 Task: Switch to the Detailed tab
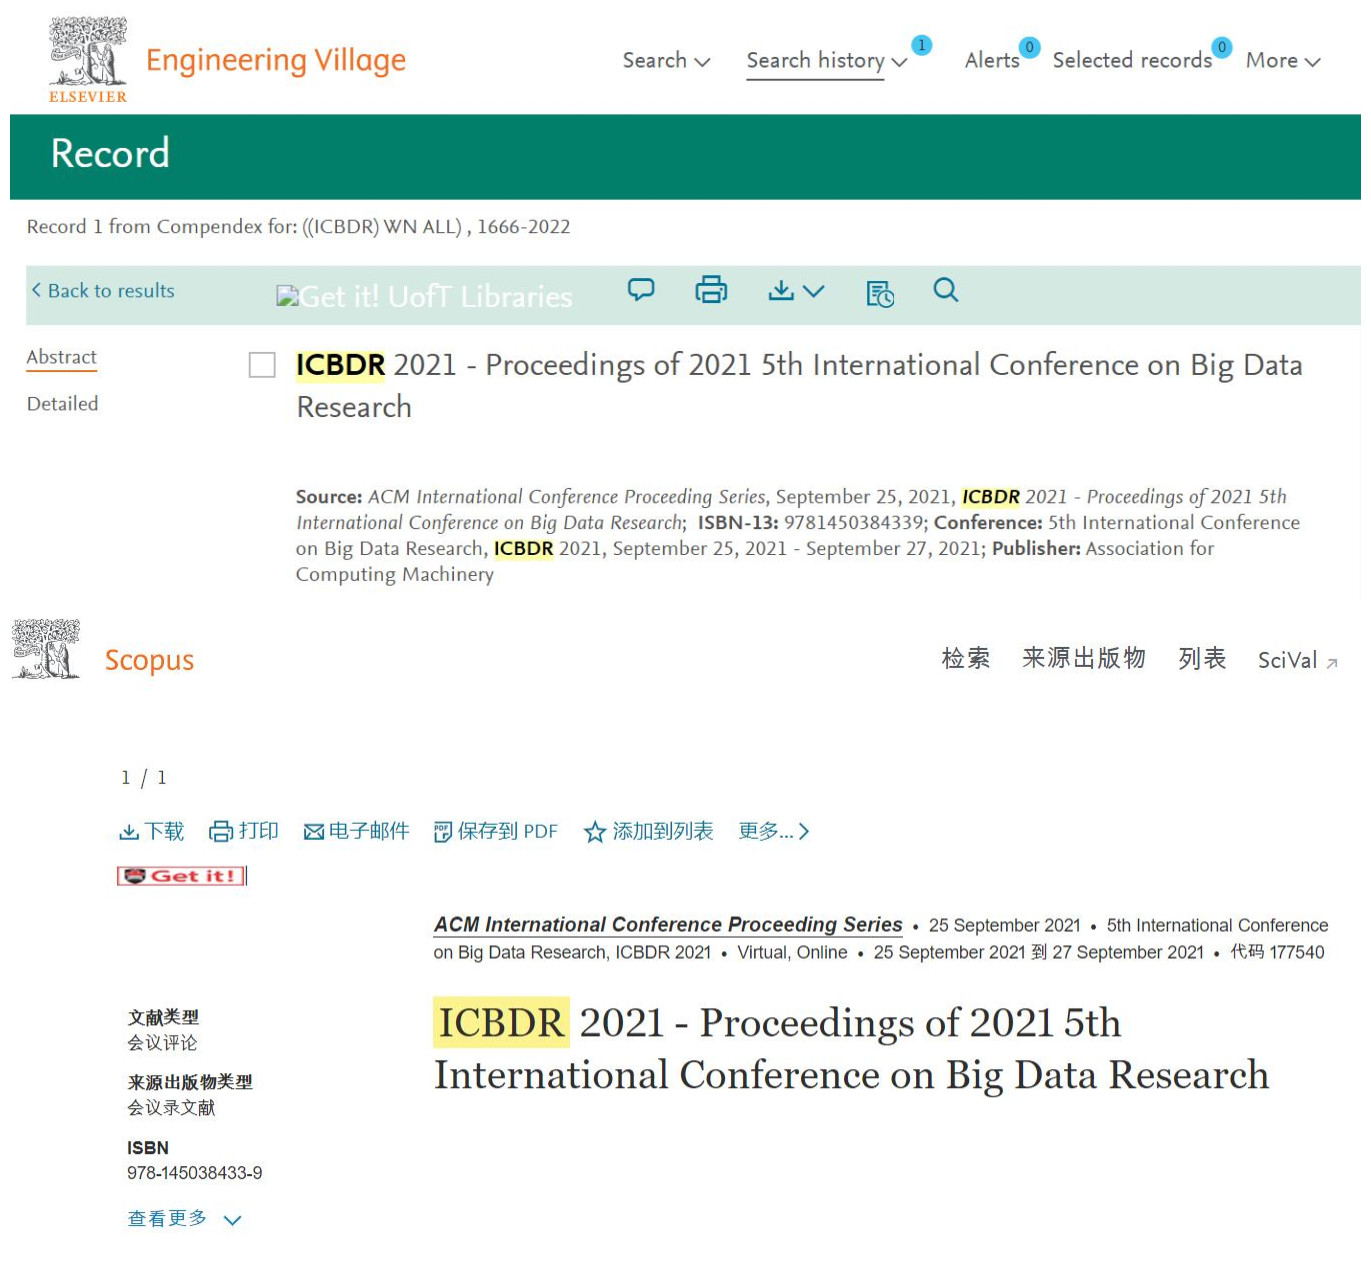62,404
